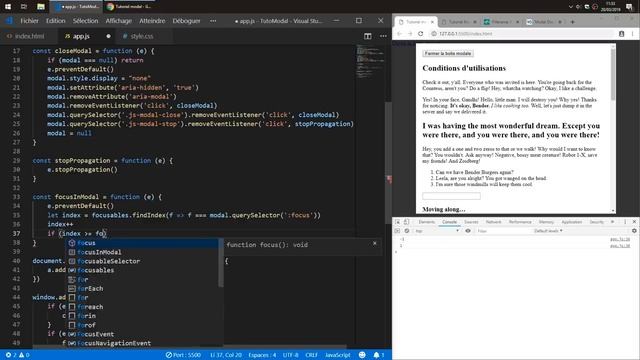Open File Explorer from the taskbar
640x360 pixels.
pyautogui.click(x=40, y=7)
